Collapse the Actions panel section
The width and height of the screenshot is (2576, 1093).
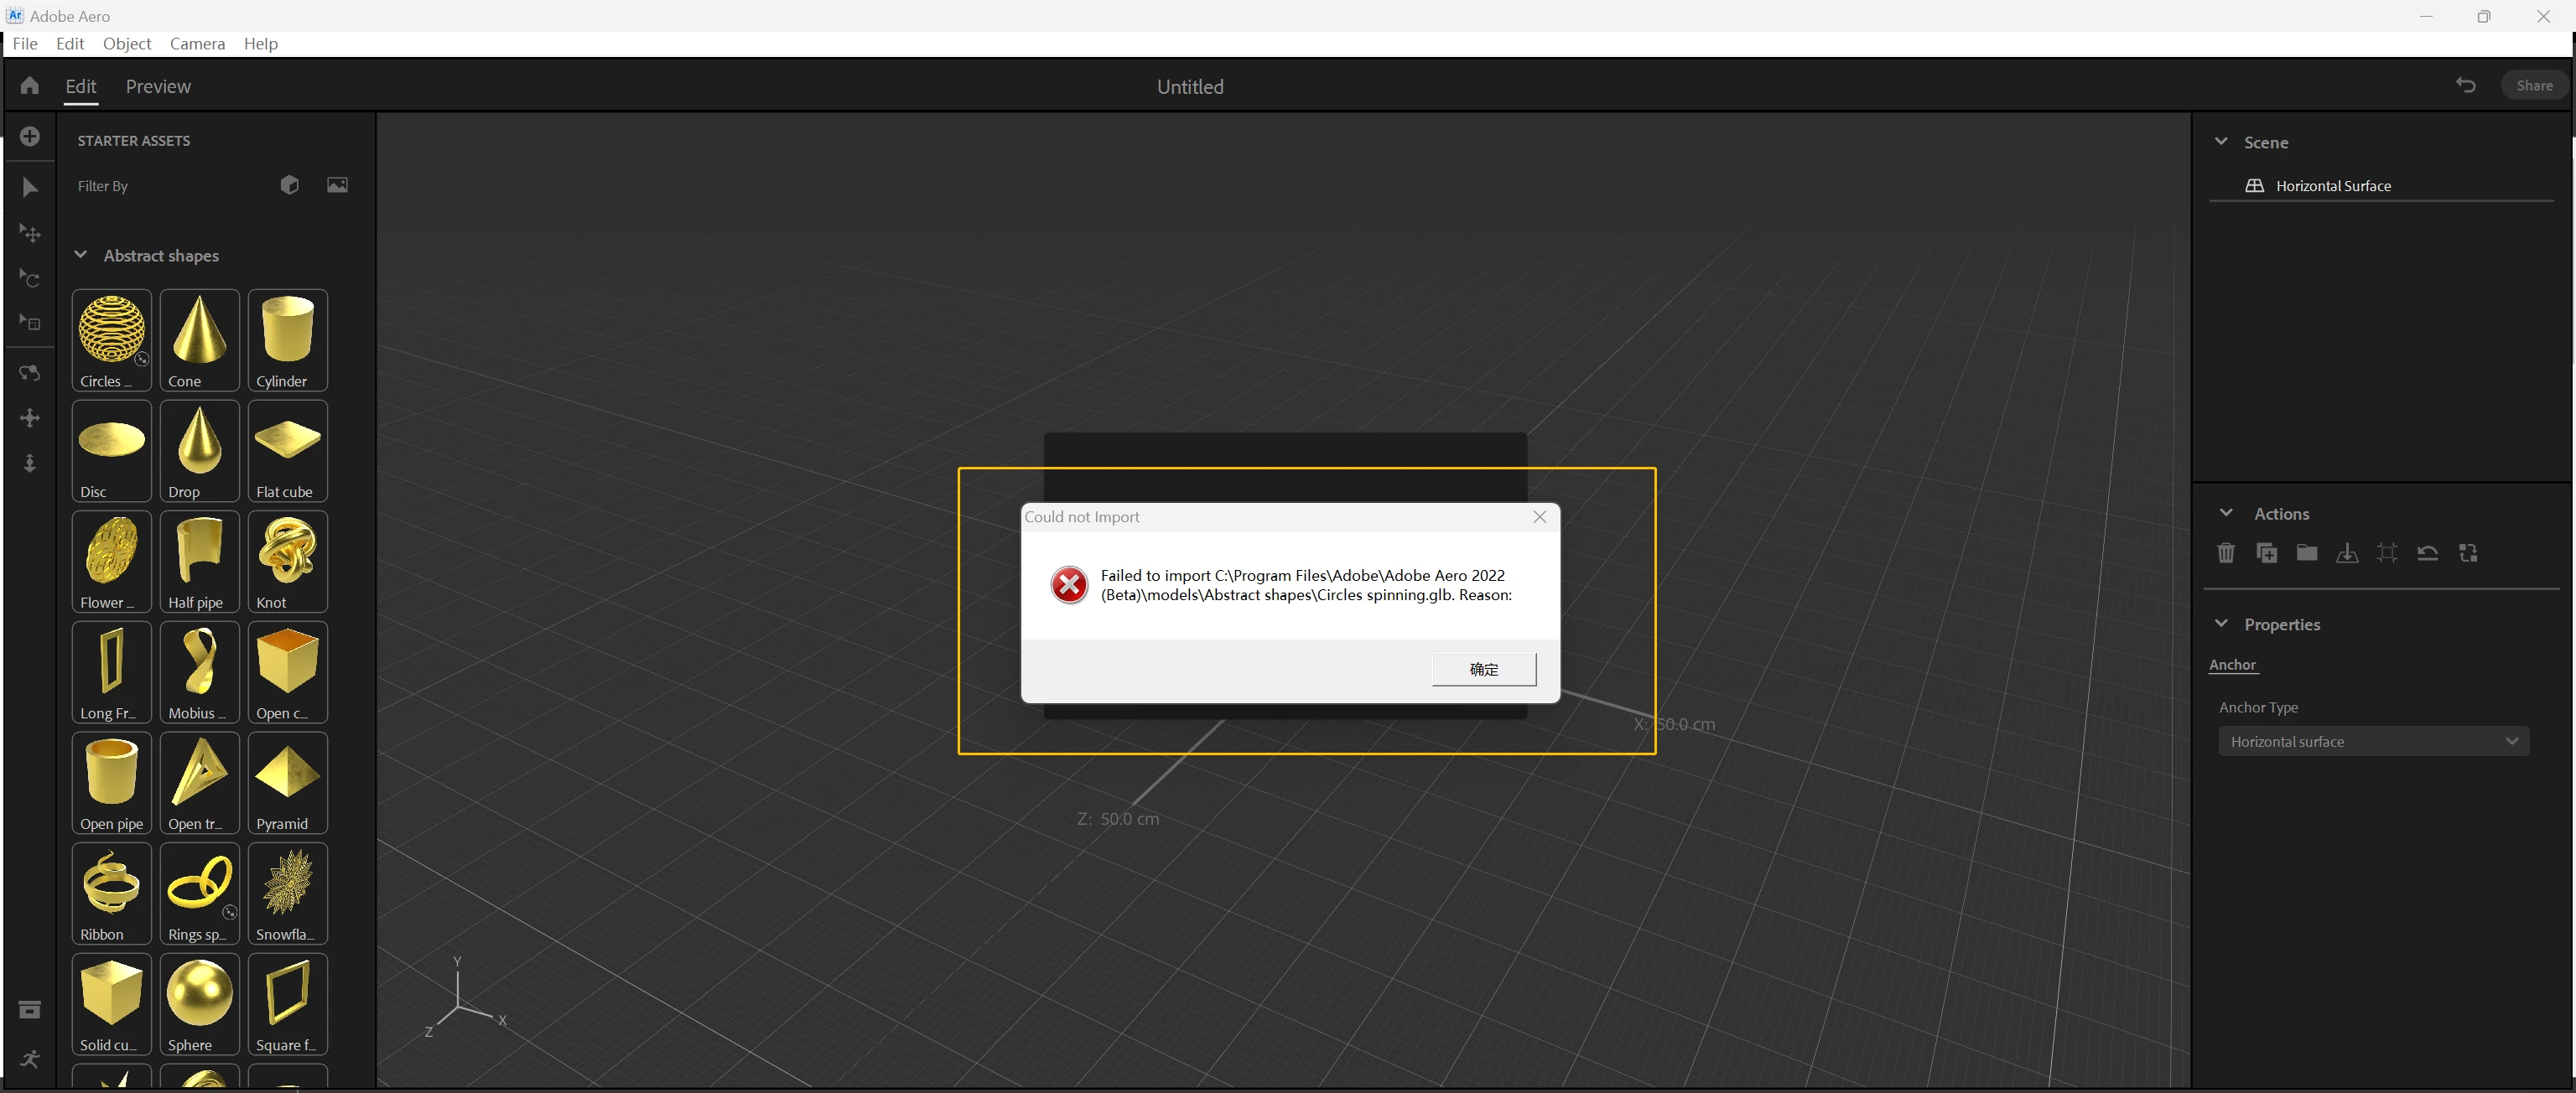click(x=2226, y=513)
